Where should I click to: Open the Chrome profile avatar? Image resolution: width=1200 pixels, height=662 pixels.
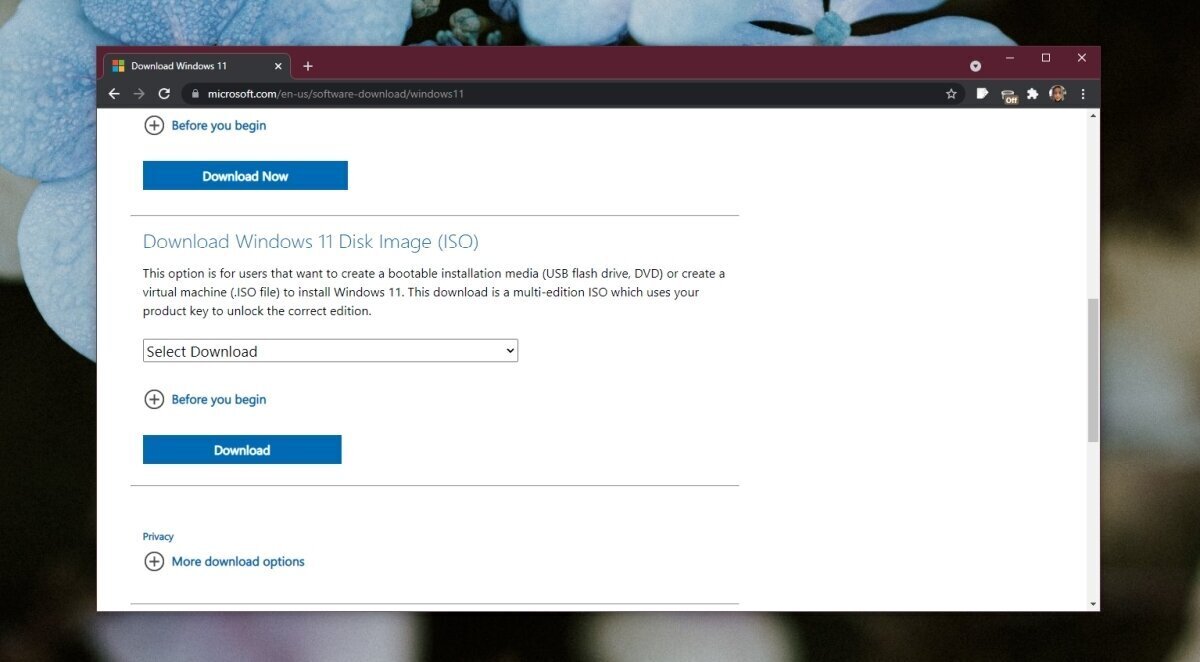[x=1058, y=93]
